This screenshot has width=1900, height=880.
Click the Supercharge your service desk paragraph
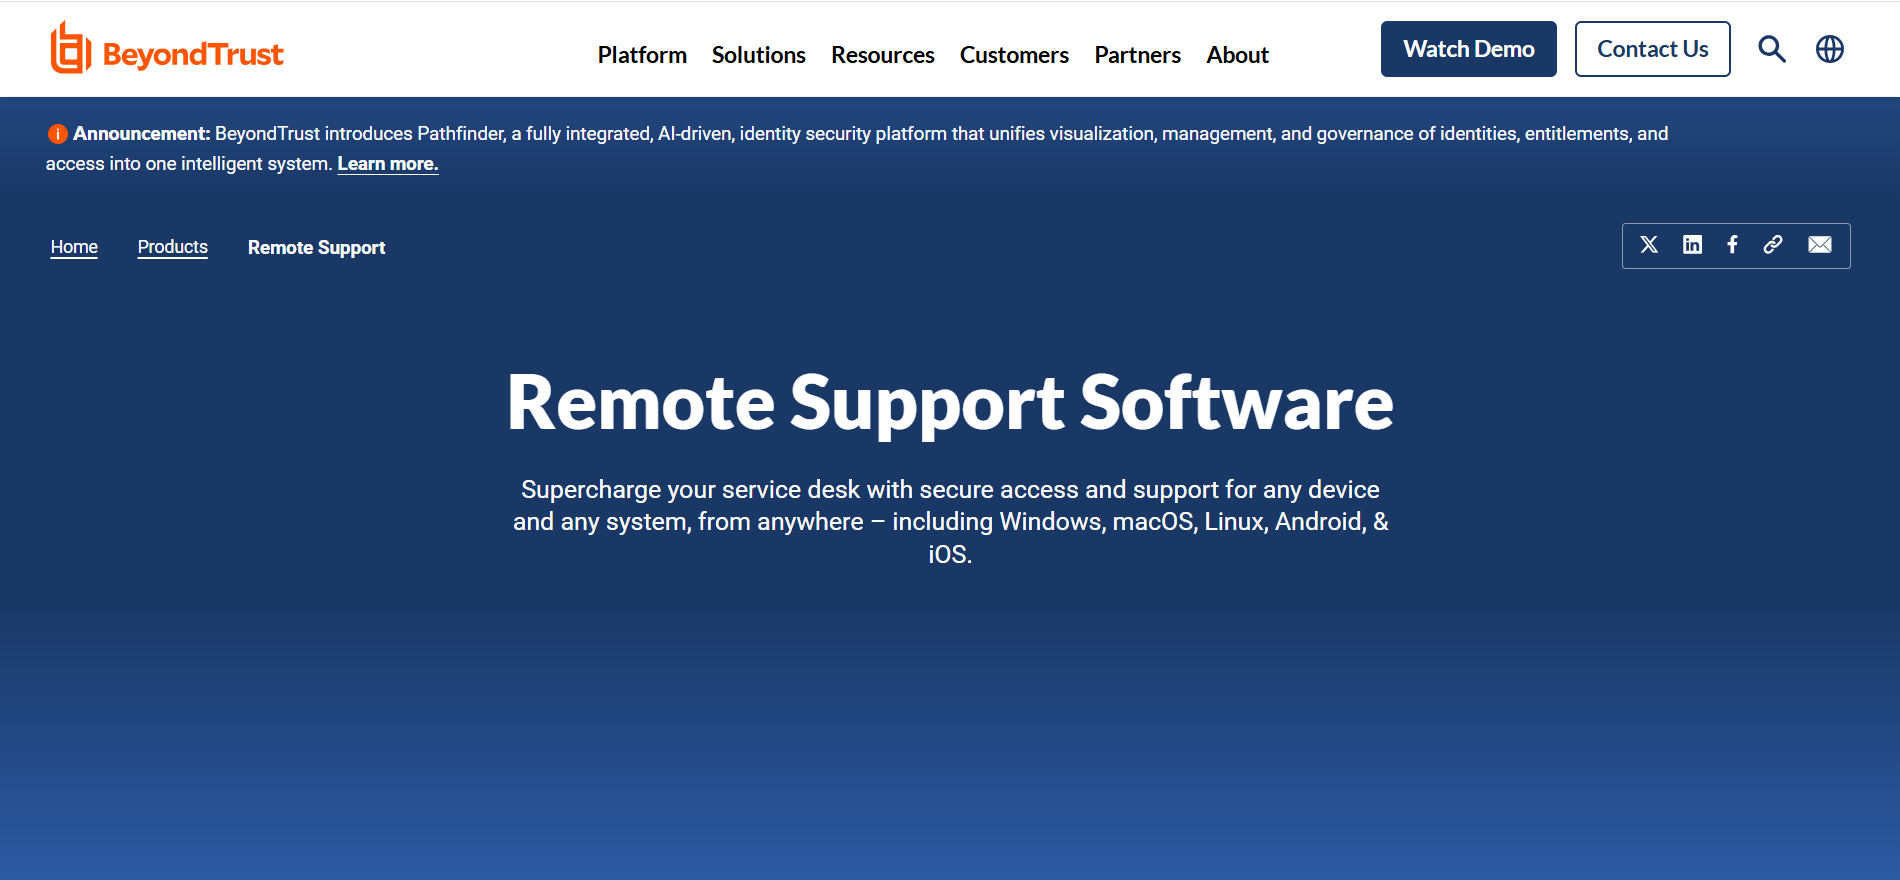pyautogui.click(x=950, y=522)
